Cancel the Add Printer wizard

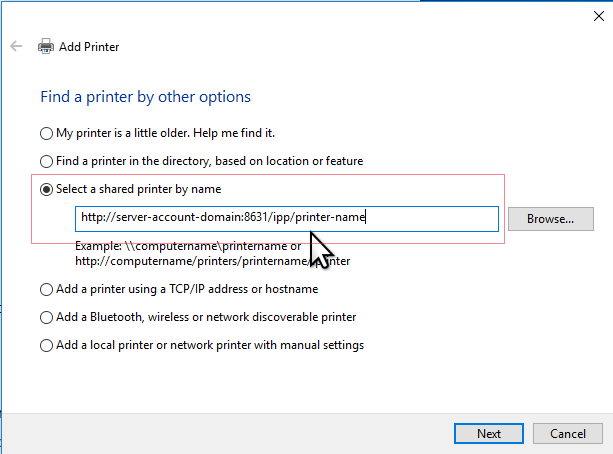pos(568,434)
